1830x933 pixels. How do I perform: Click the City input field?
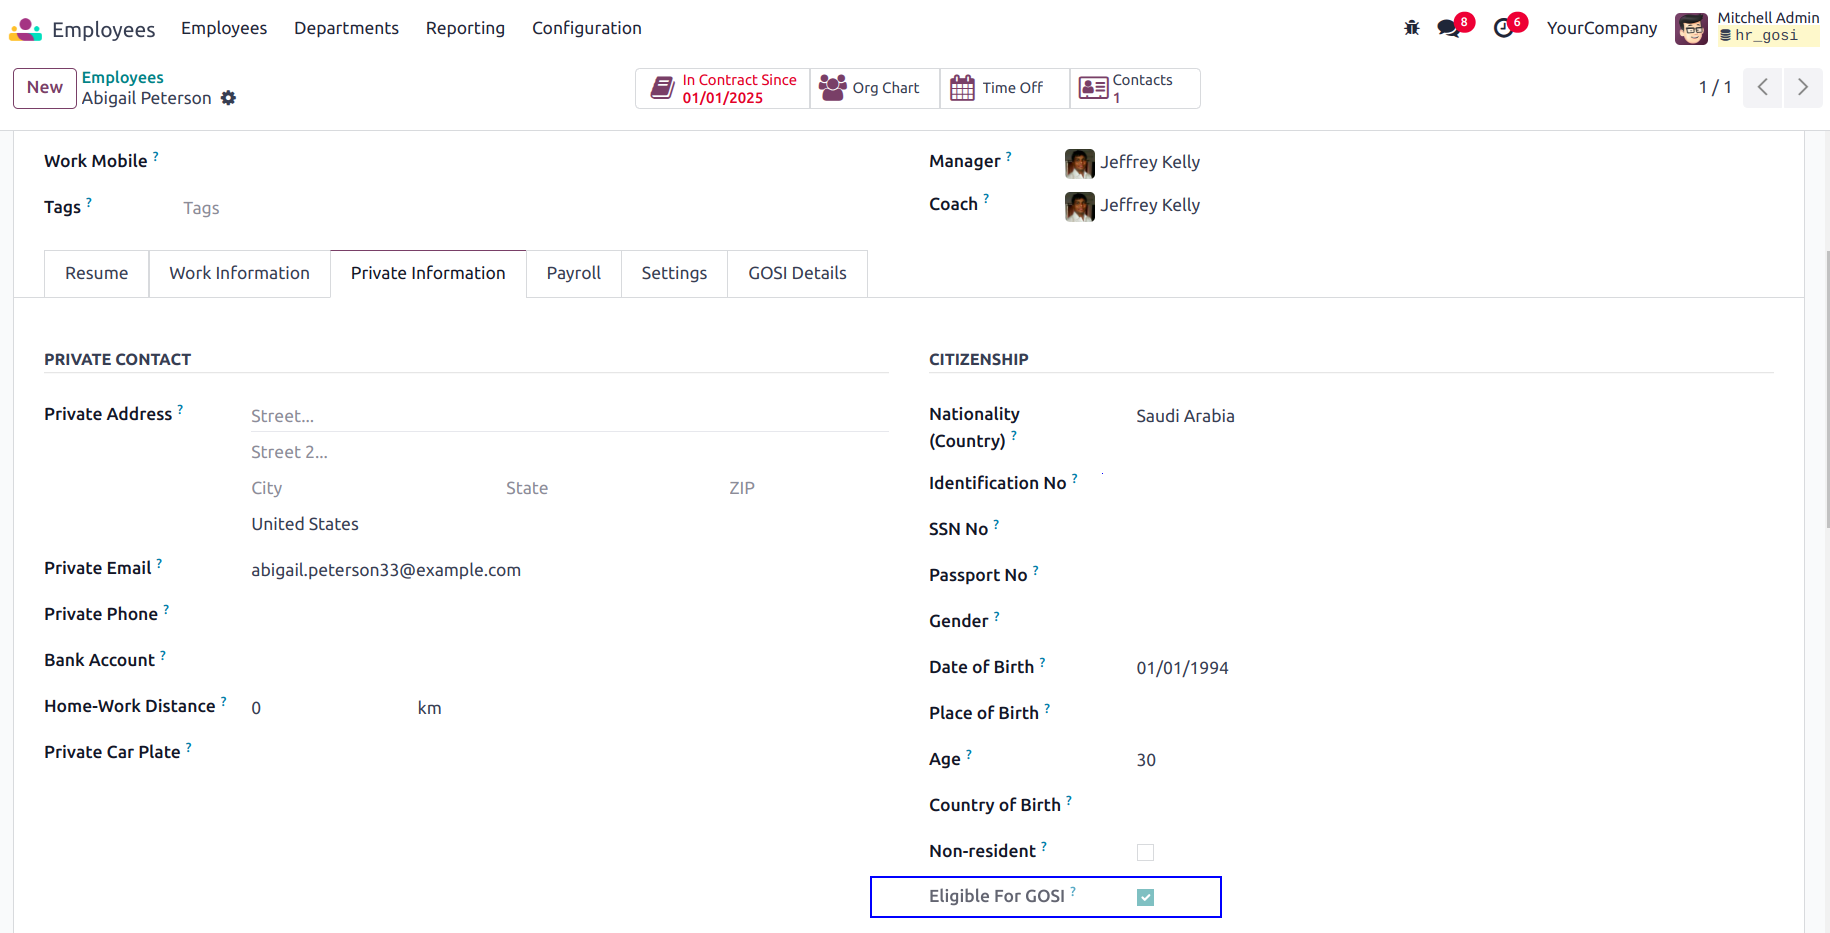(374, 488)
